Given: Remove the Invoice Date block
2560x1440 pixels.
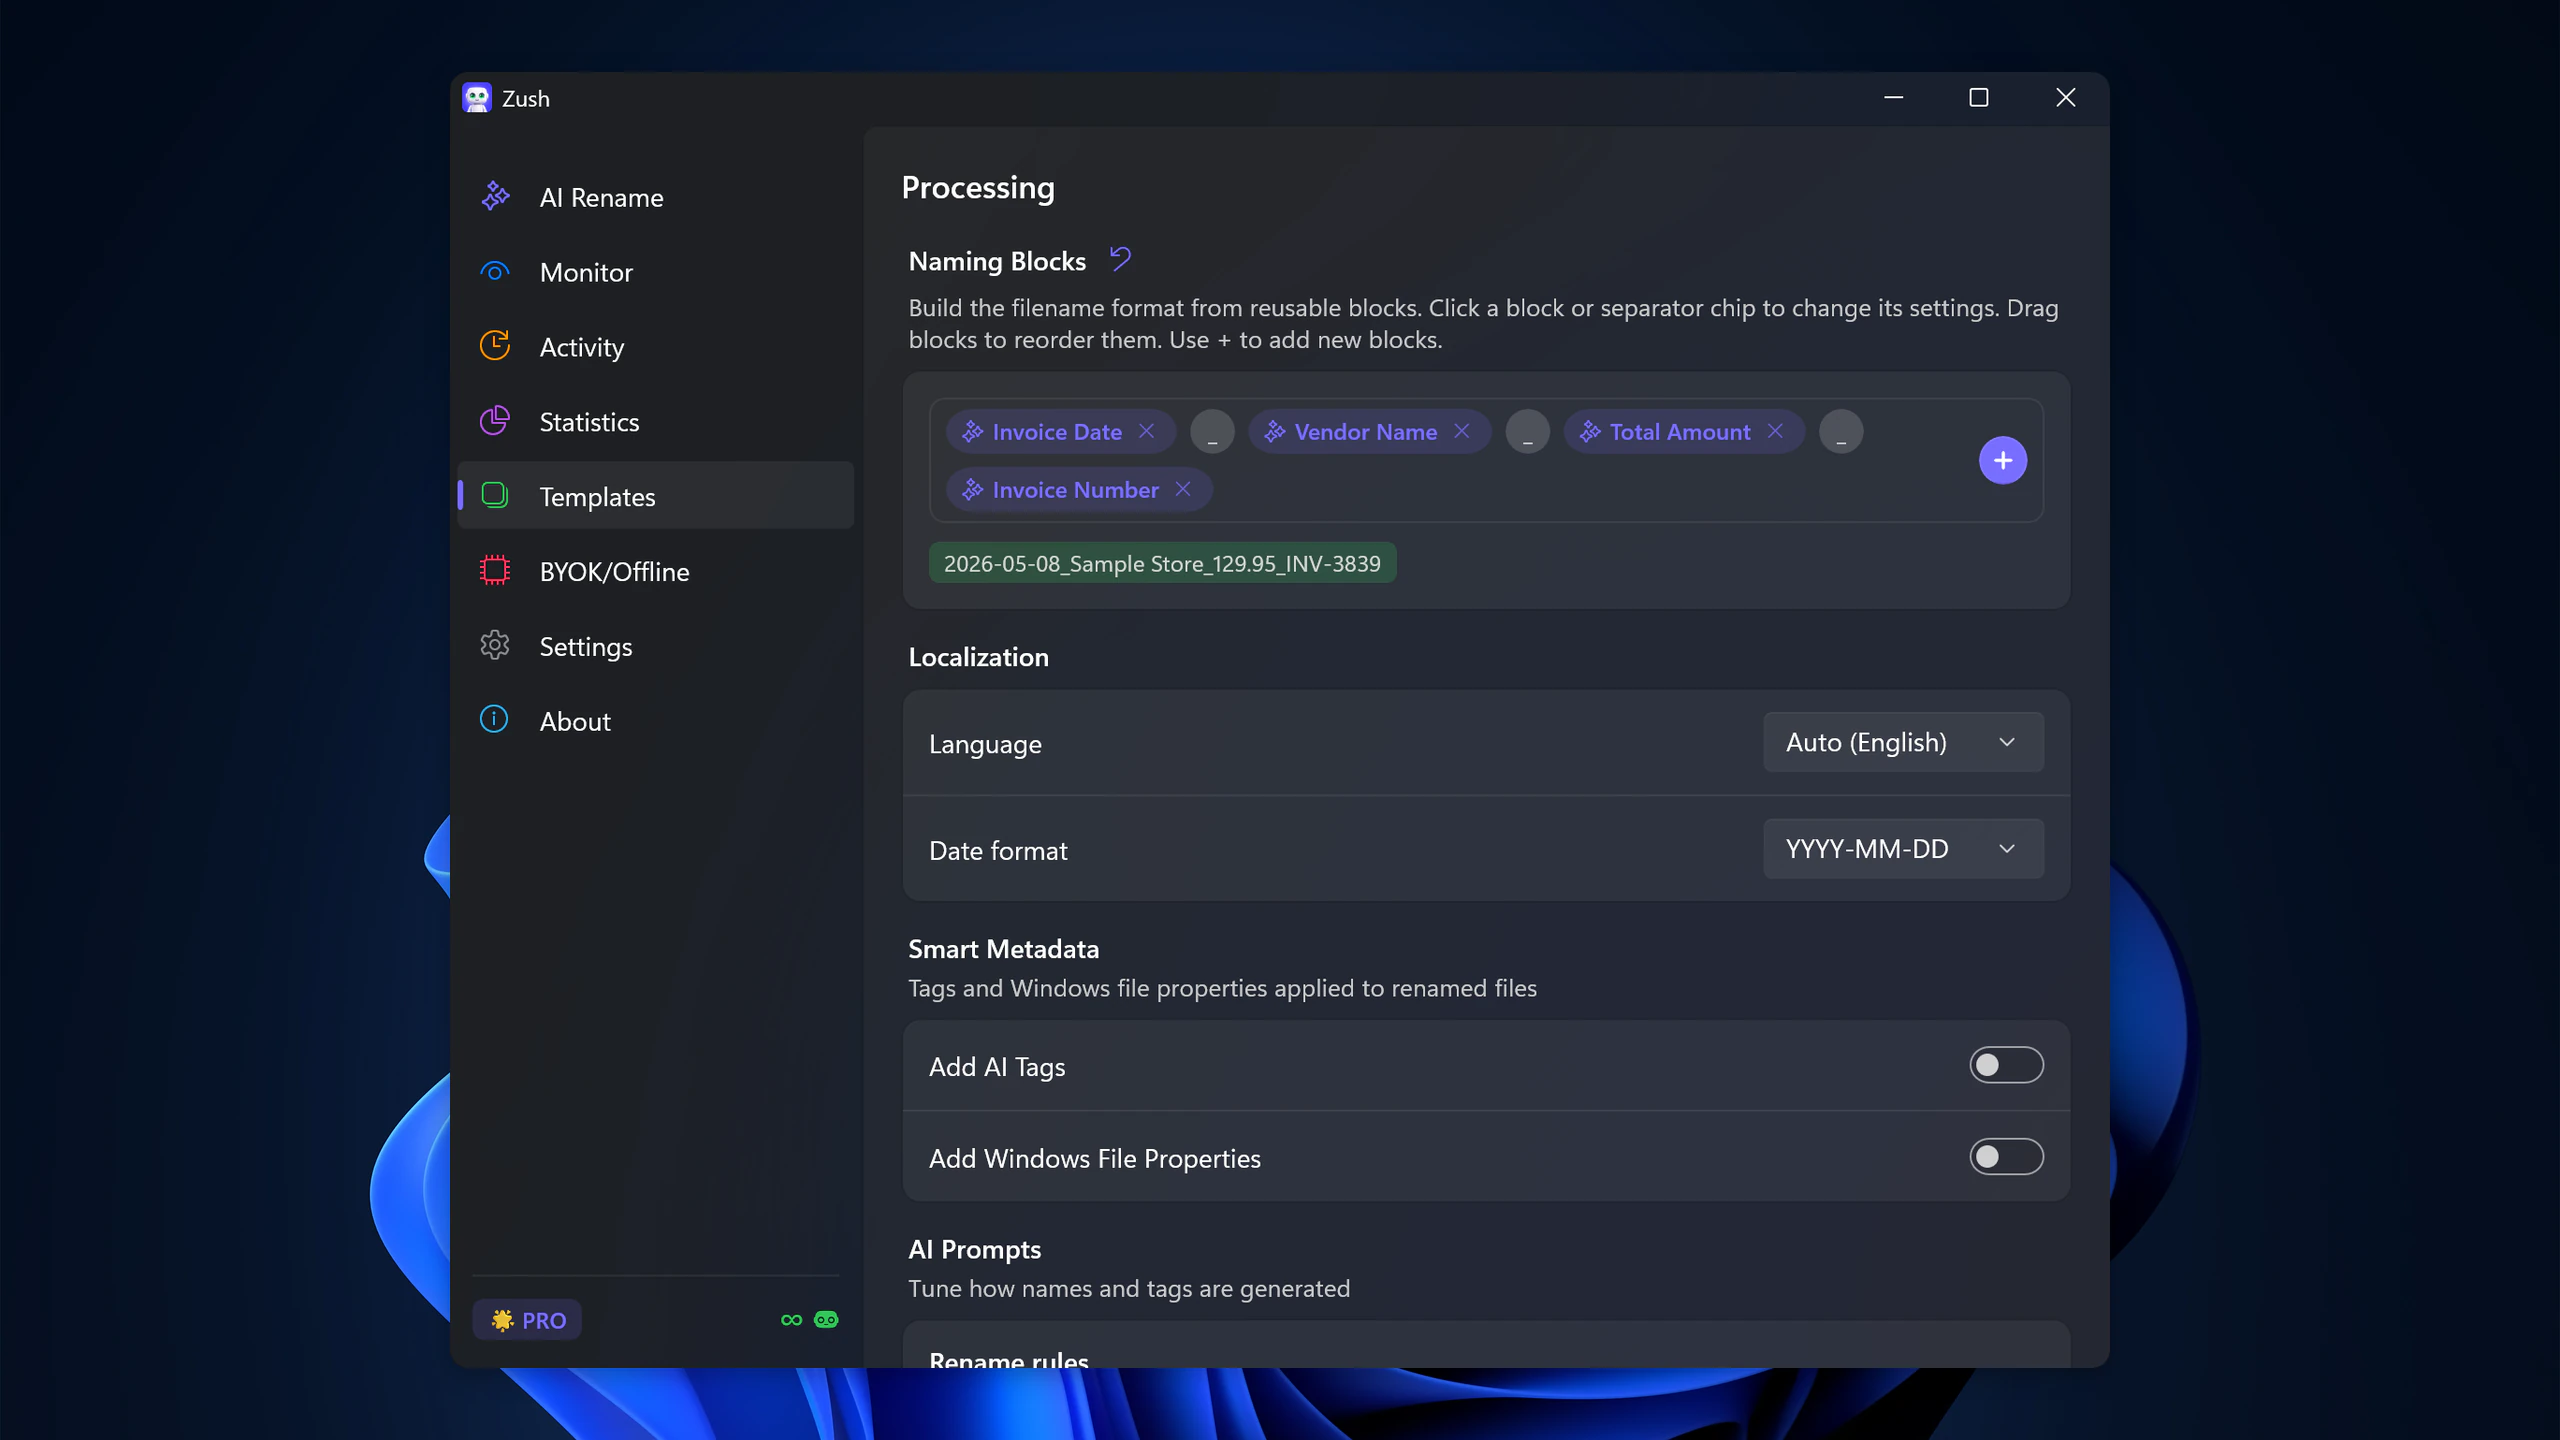Looking at the screenshot, I should (1146, 431).
